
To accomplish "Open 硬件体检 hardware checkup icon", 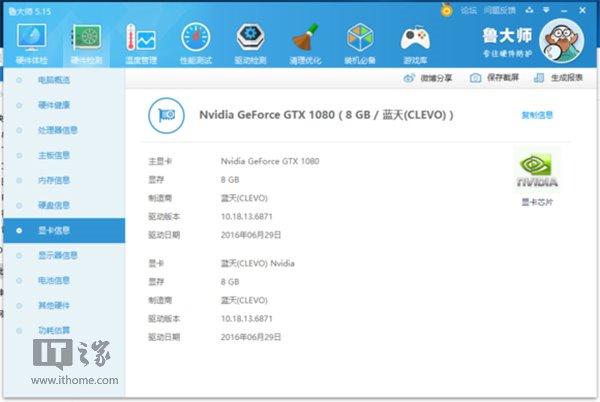I will pyautogui.click(x=30, y=40).
